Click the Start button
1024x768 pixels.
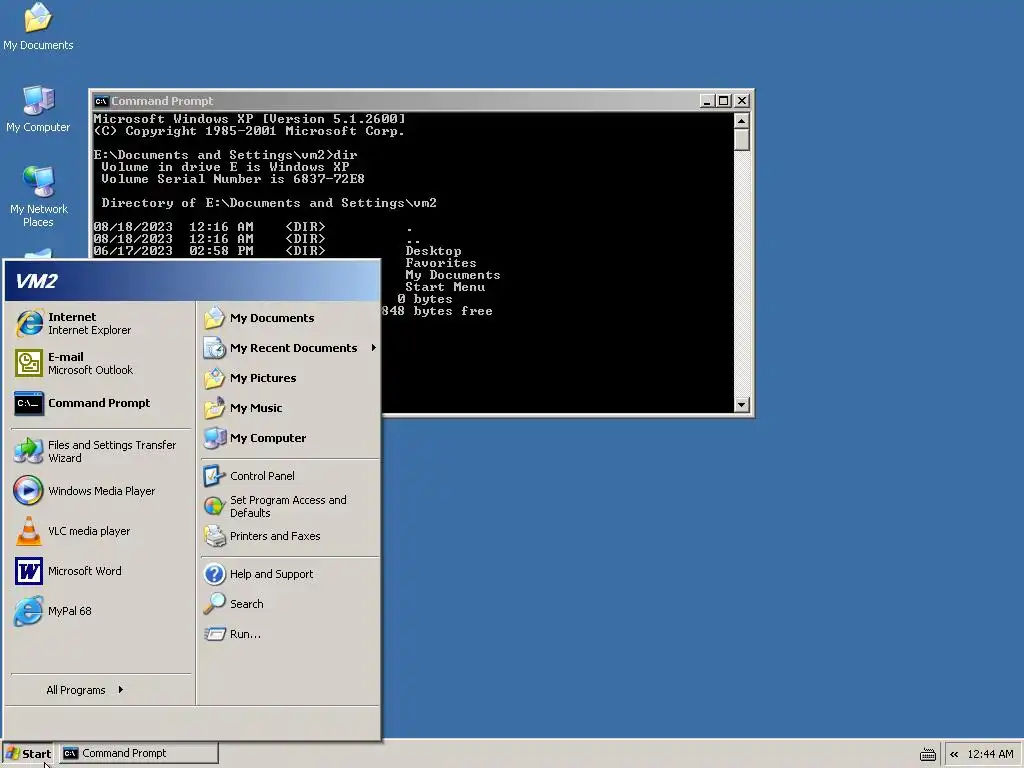point(28,754)
